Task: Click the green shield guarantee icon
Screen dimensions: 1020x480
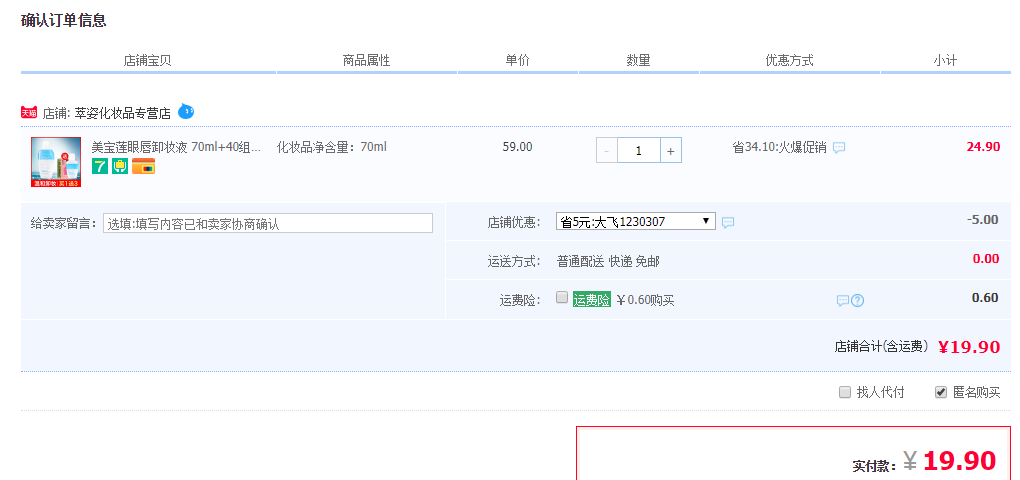Action: 120,166
